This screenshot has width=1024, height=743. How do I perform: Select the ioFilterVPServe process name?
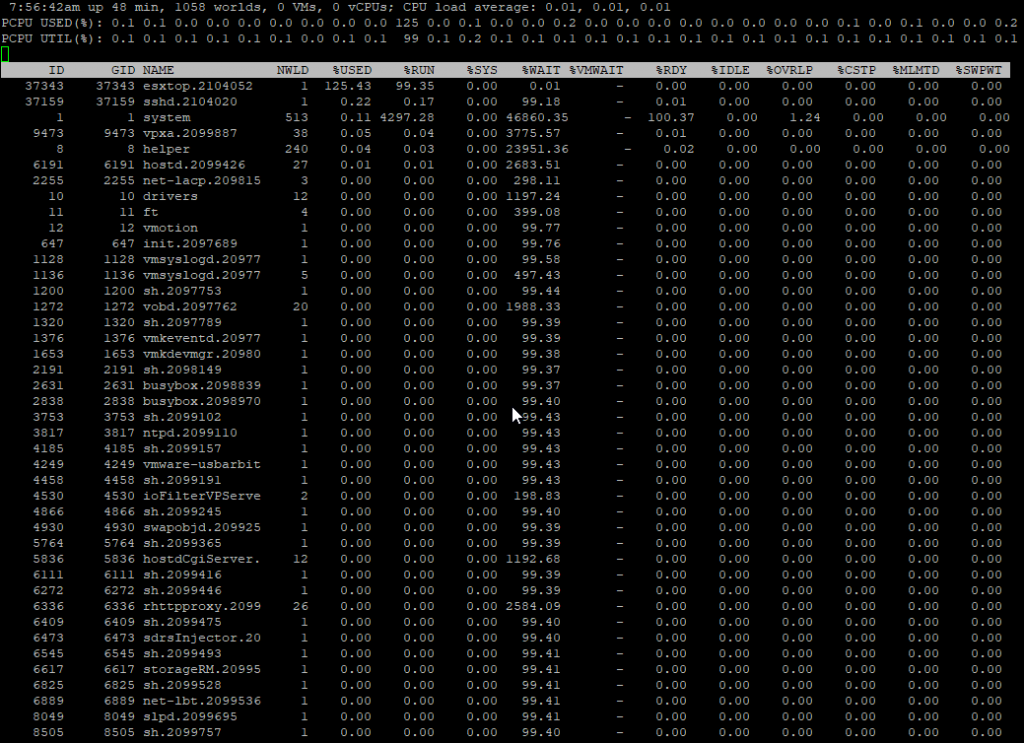(202, 496)
